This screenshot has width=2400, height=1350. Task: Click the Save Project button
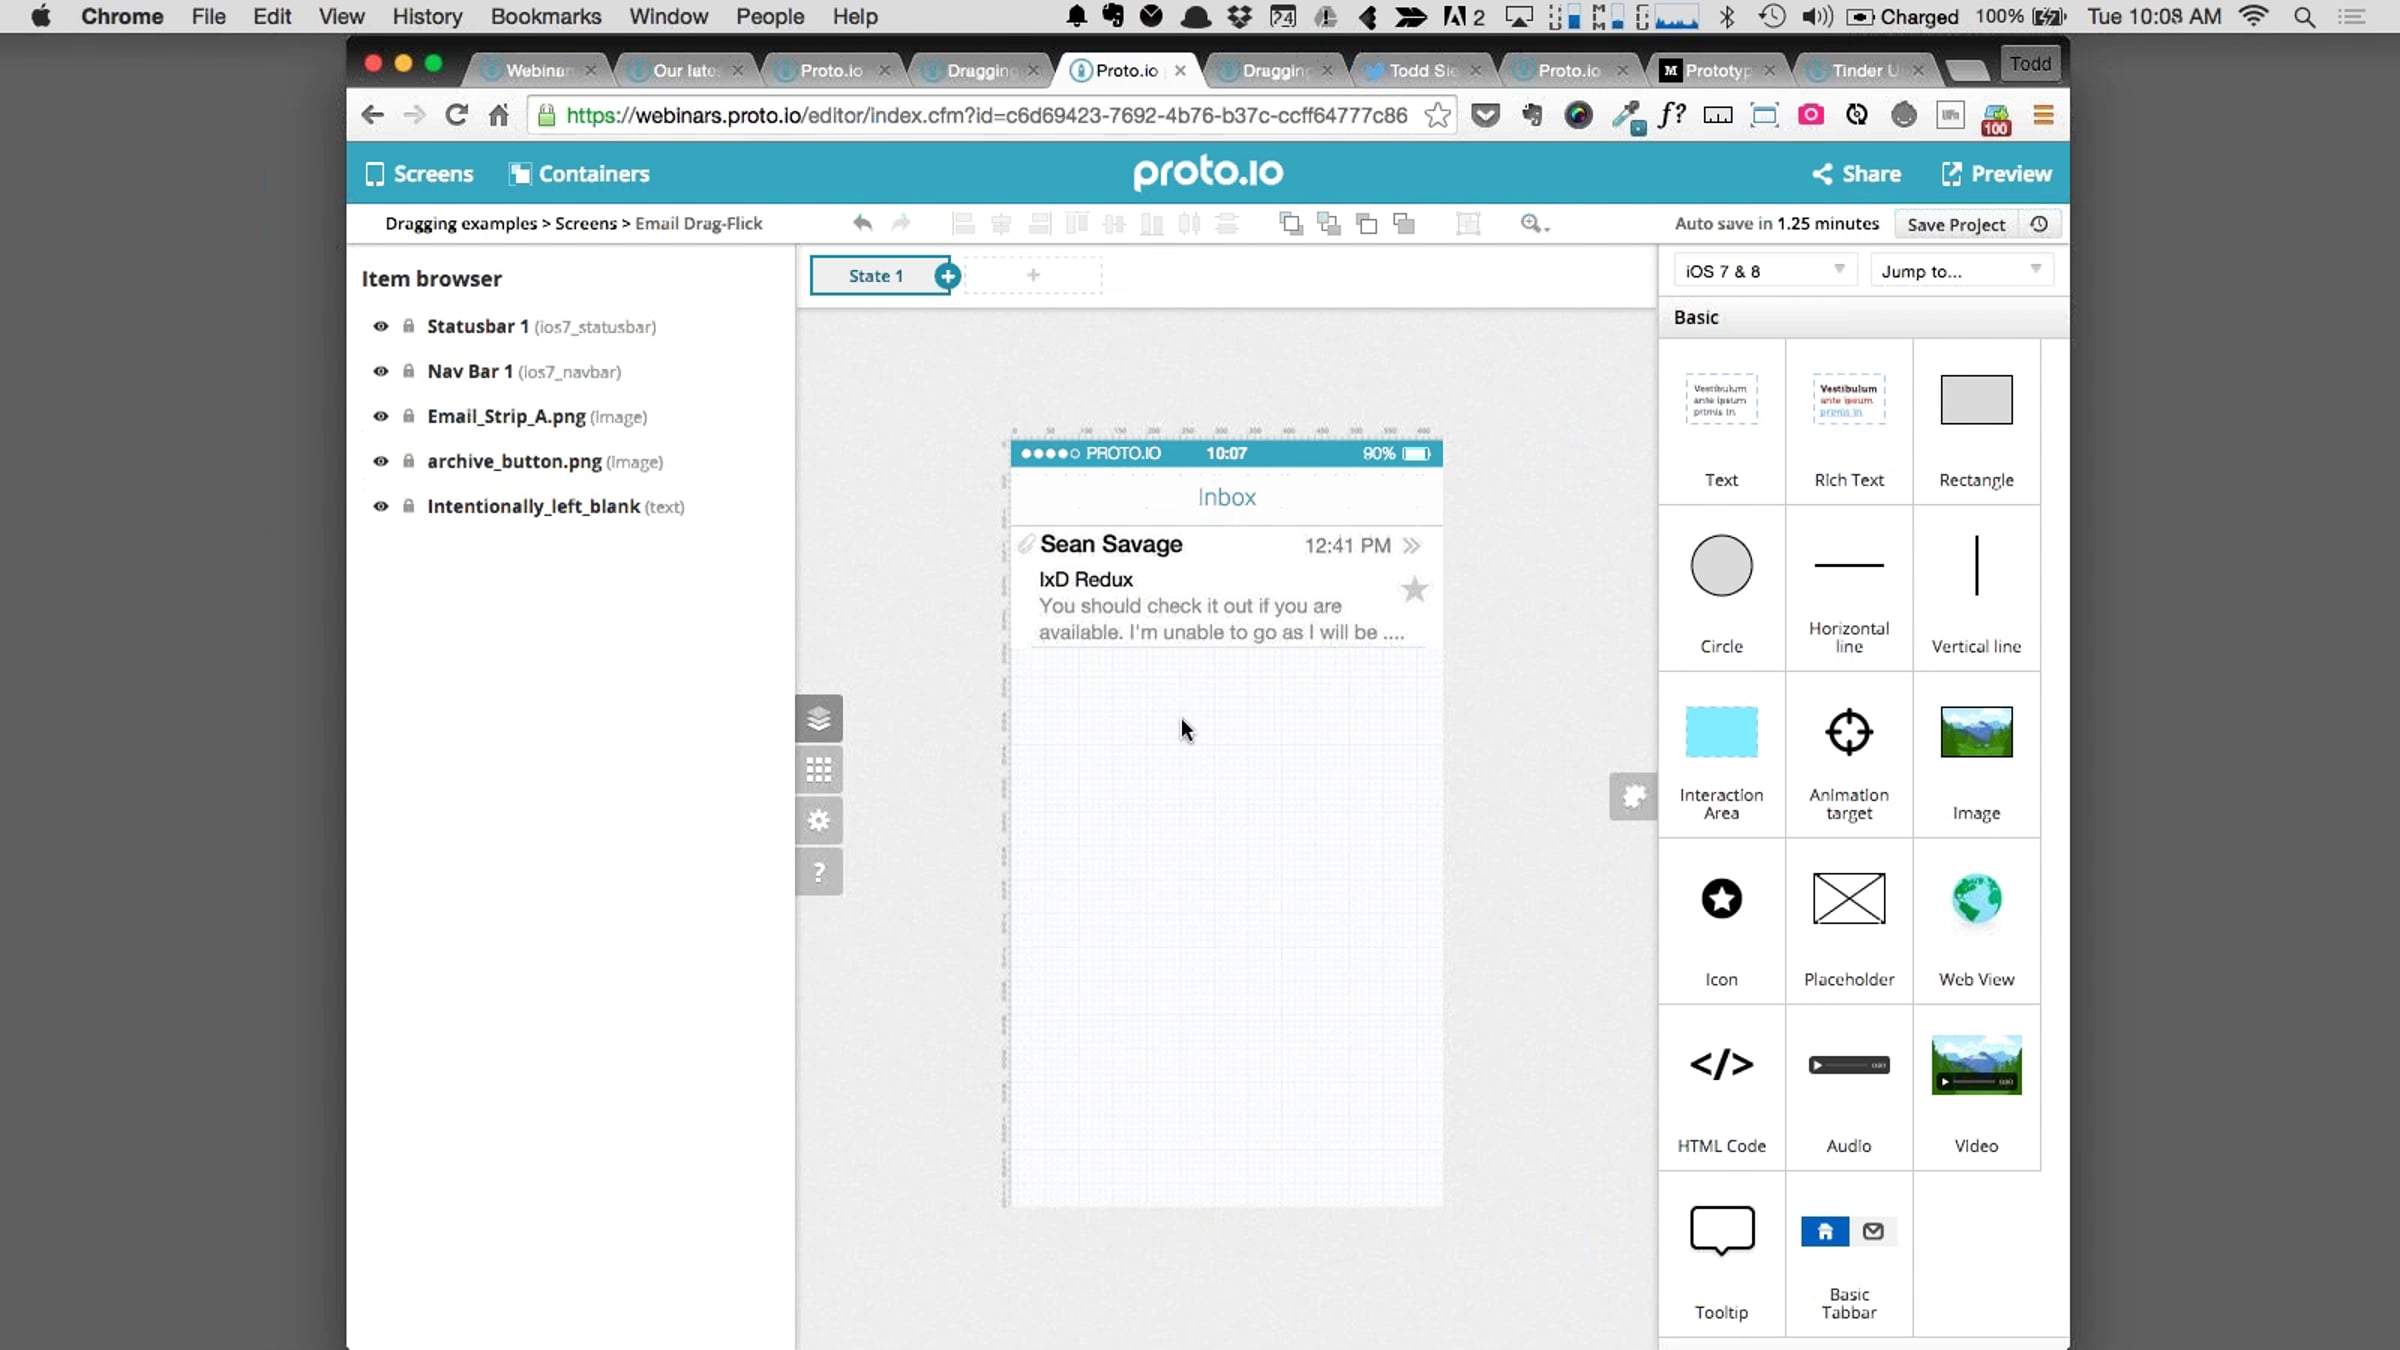[1955, 224]
